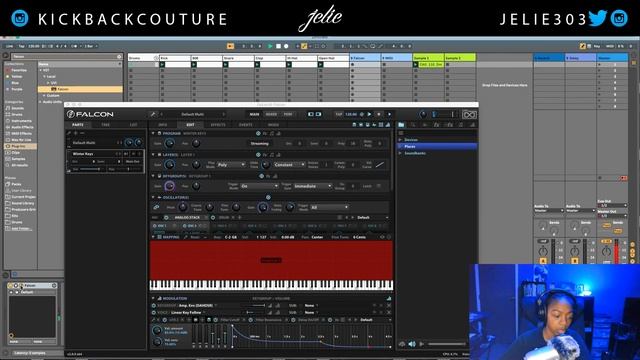Open the Play Mode Poly dropdown
Image resolution: width=640 pixels, height=360 pixels.
point(231,164)
